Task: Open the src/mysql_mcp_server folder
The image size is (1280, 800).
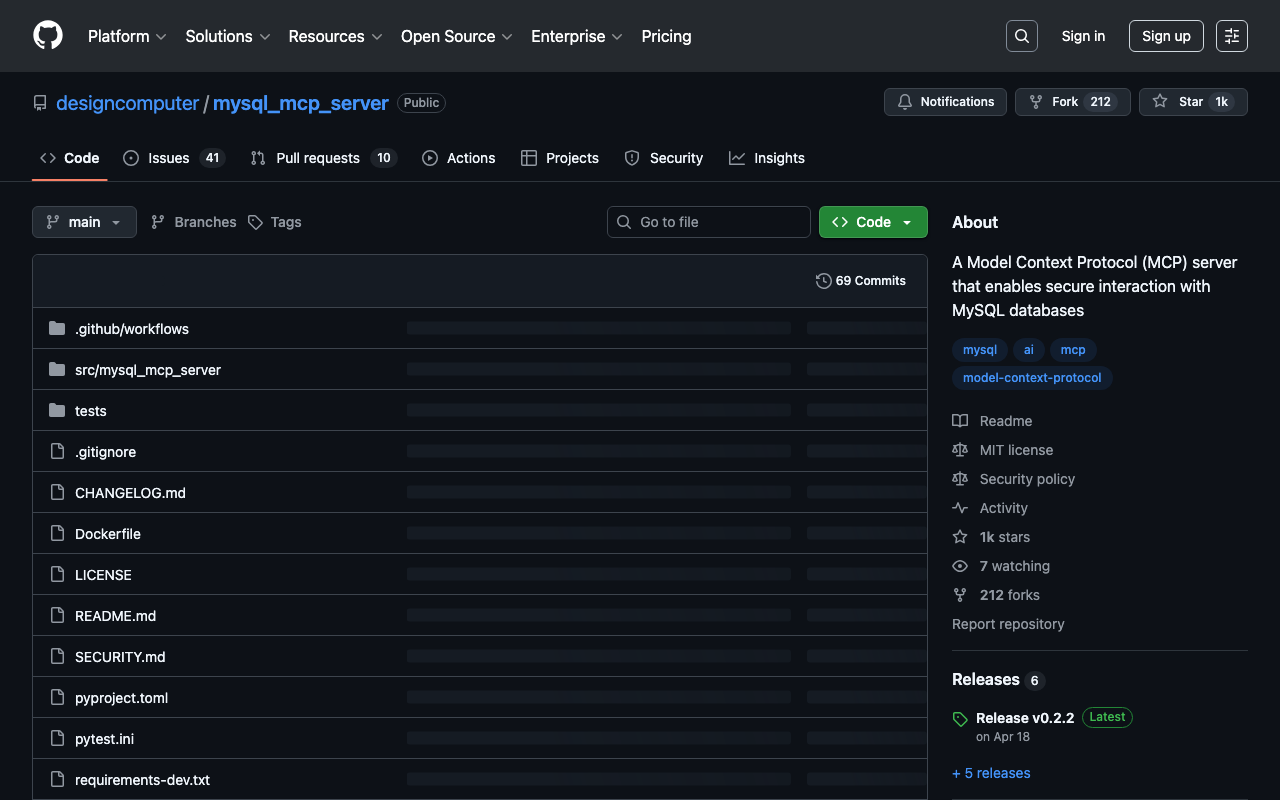Action: [x=147, y=370]
